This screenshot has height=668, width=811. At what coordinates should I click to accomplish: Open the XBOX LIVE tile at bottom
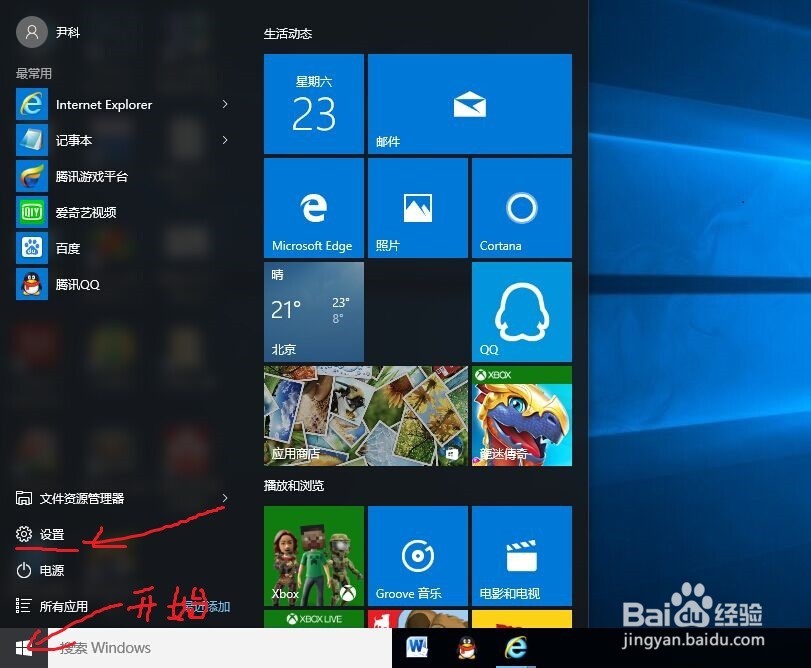(313, 619)
